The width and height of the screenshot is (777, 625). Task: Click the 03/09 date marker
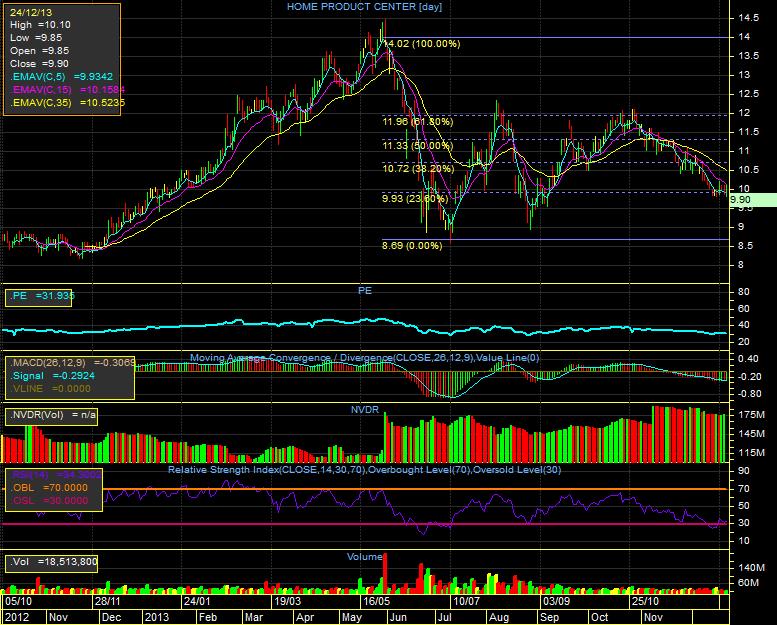pos(556,601)
